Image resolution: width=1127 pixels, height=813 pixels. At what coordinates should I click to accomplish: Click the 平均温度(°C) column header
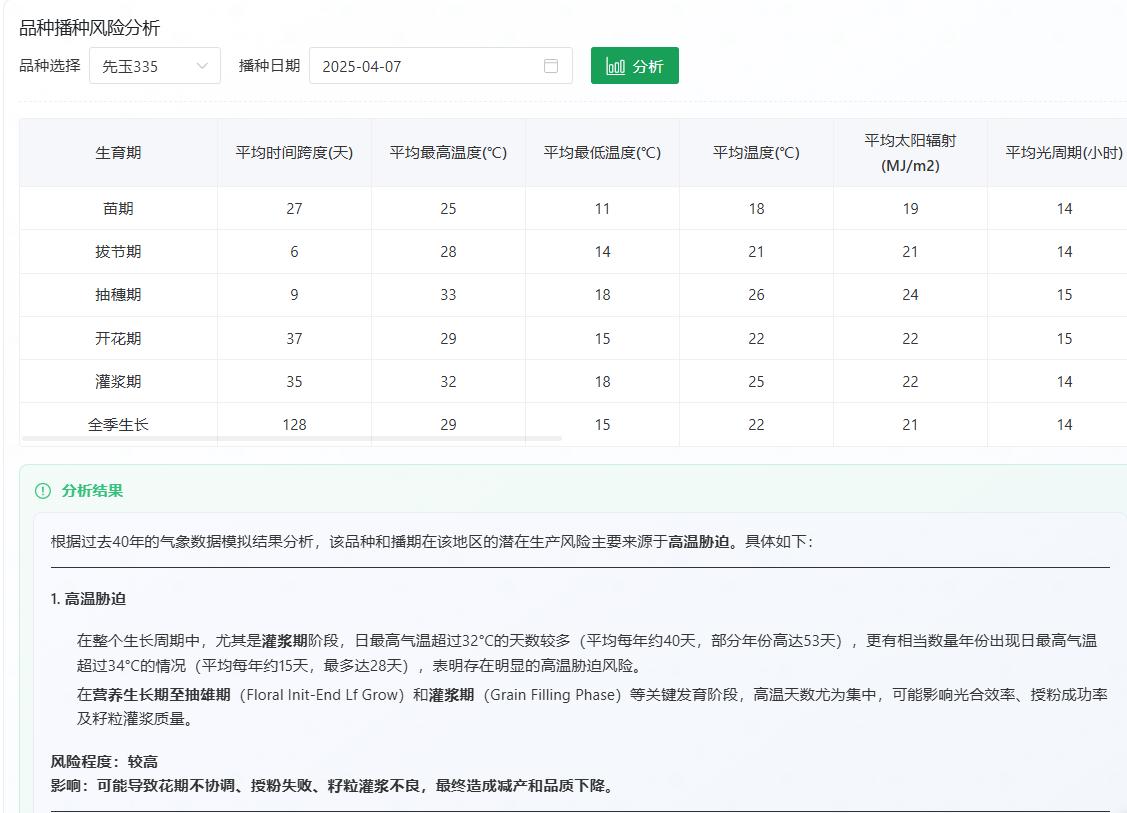756,152
